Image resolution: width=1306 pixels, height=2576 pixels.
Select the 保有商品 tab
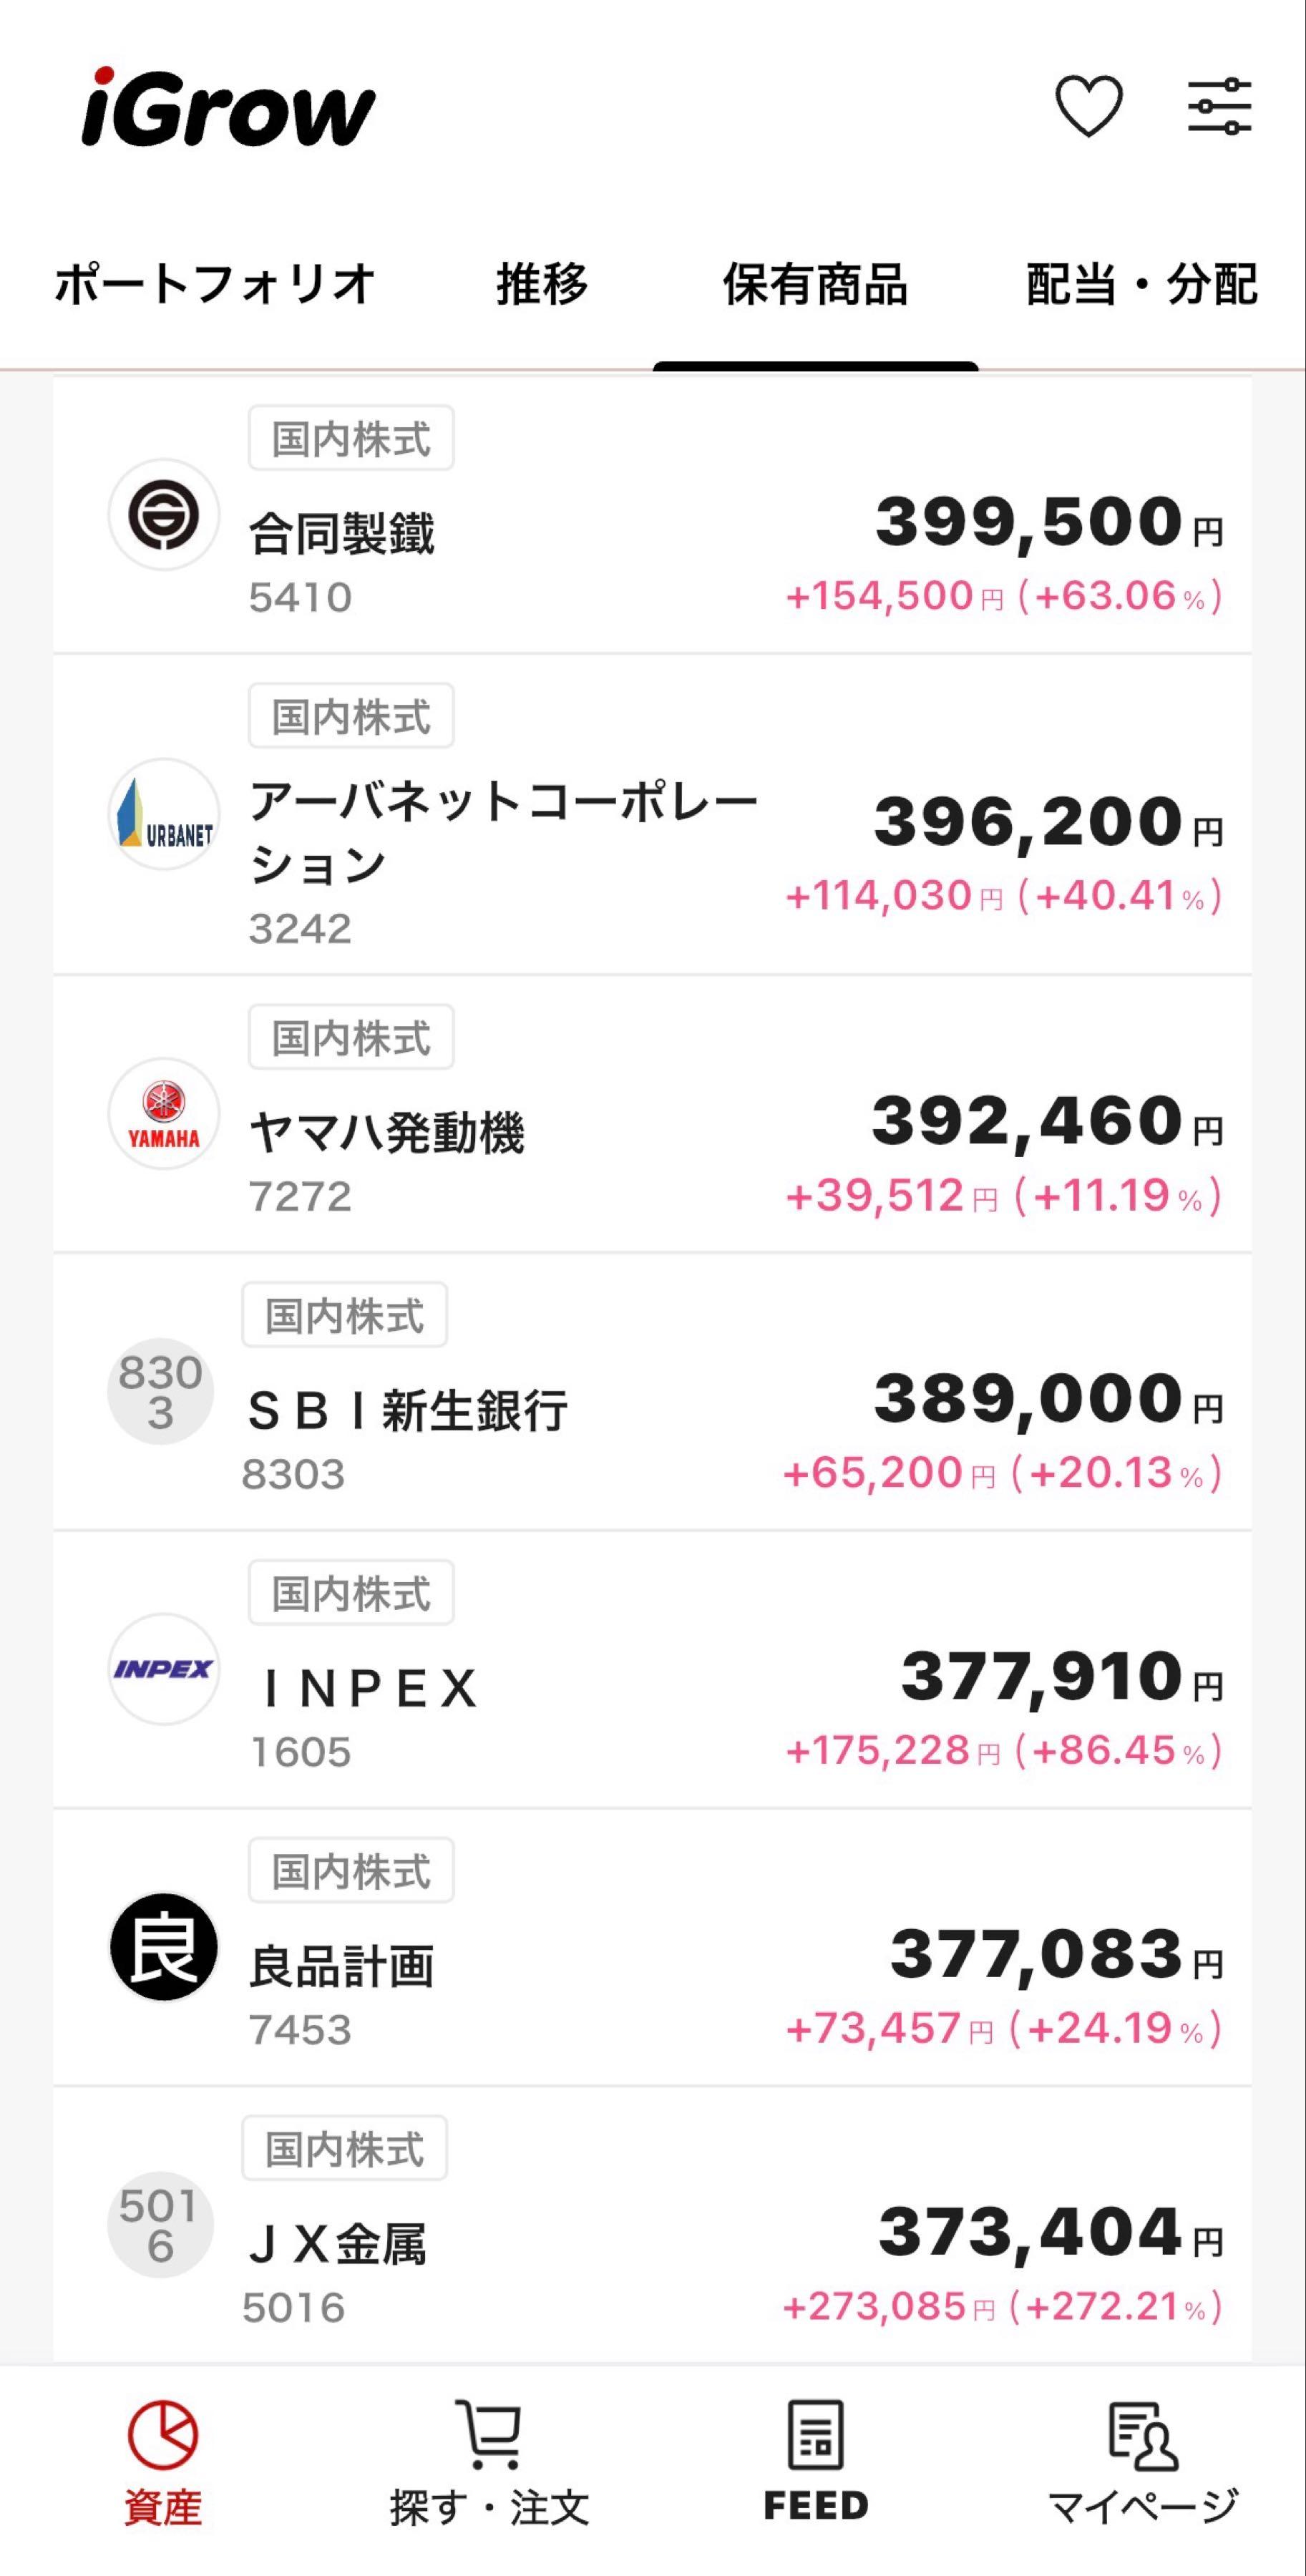pyautogui.click(x=815, y=284)
